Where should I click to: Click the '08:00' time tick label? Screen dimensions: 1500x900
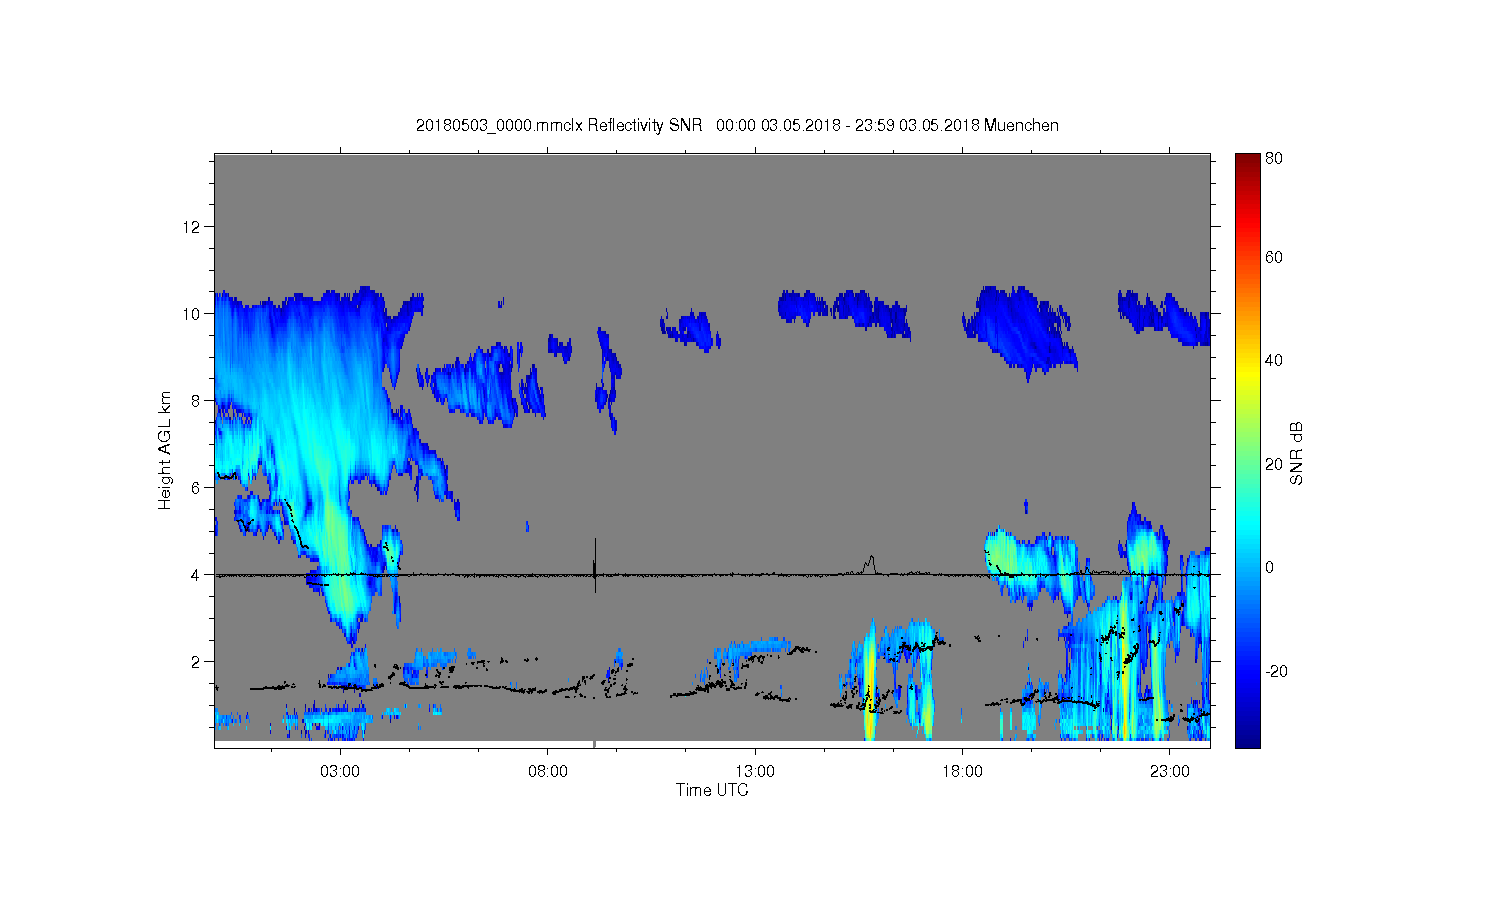coord(548,771)
